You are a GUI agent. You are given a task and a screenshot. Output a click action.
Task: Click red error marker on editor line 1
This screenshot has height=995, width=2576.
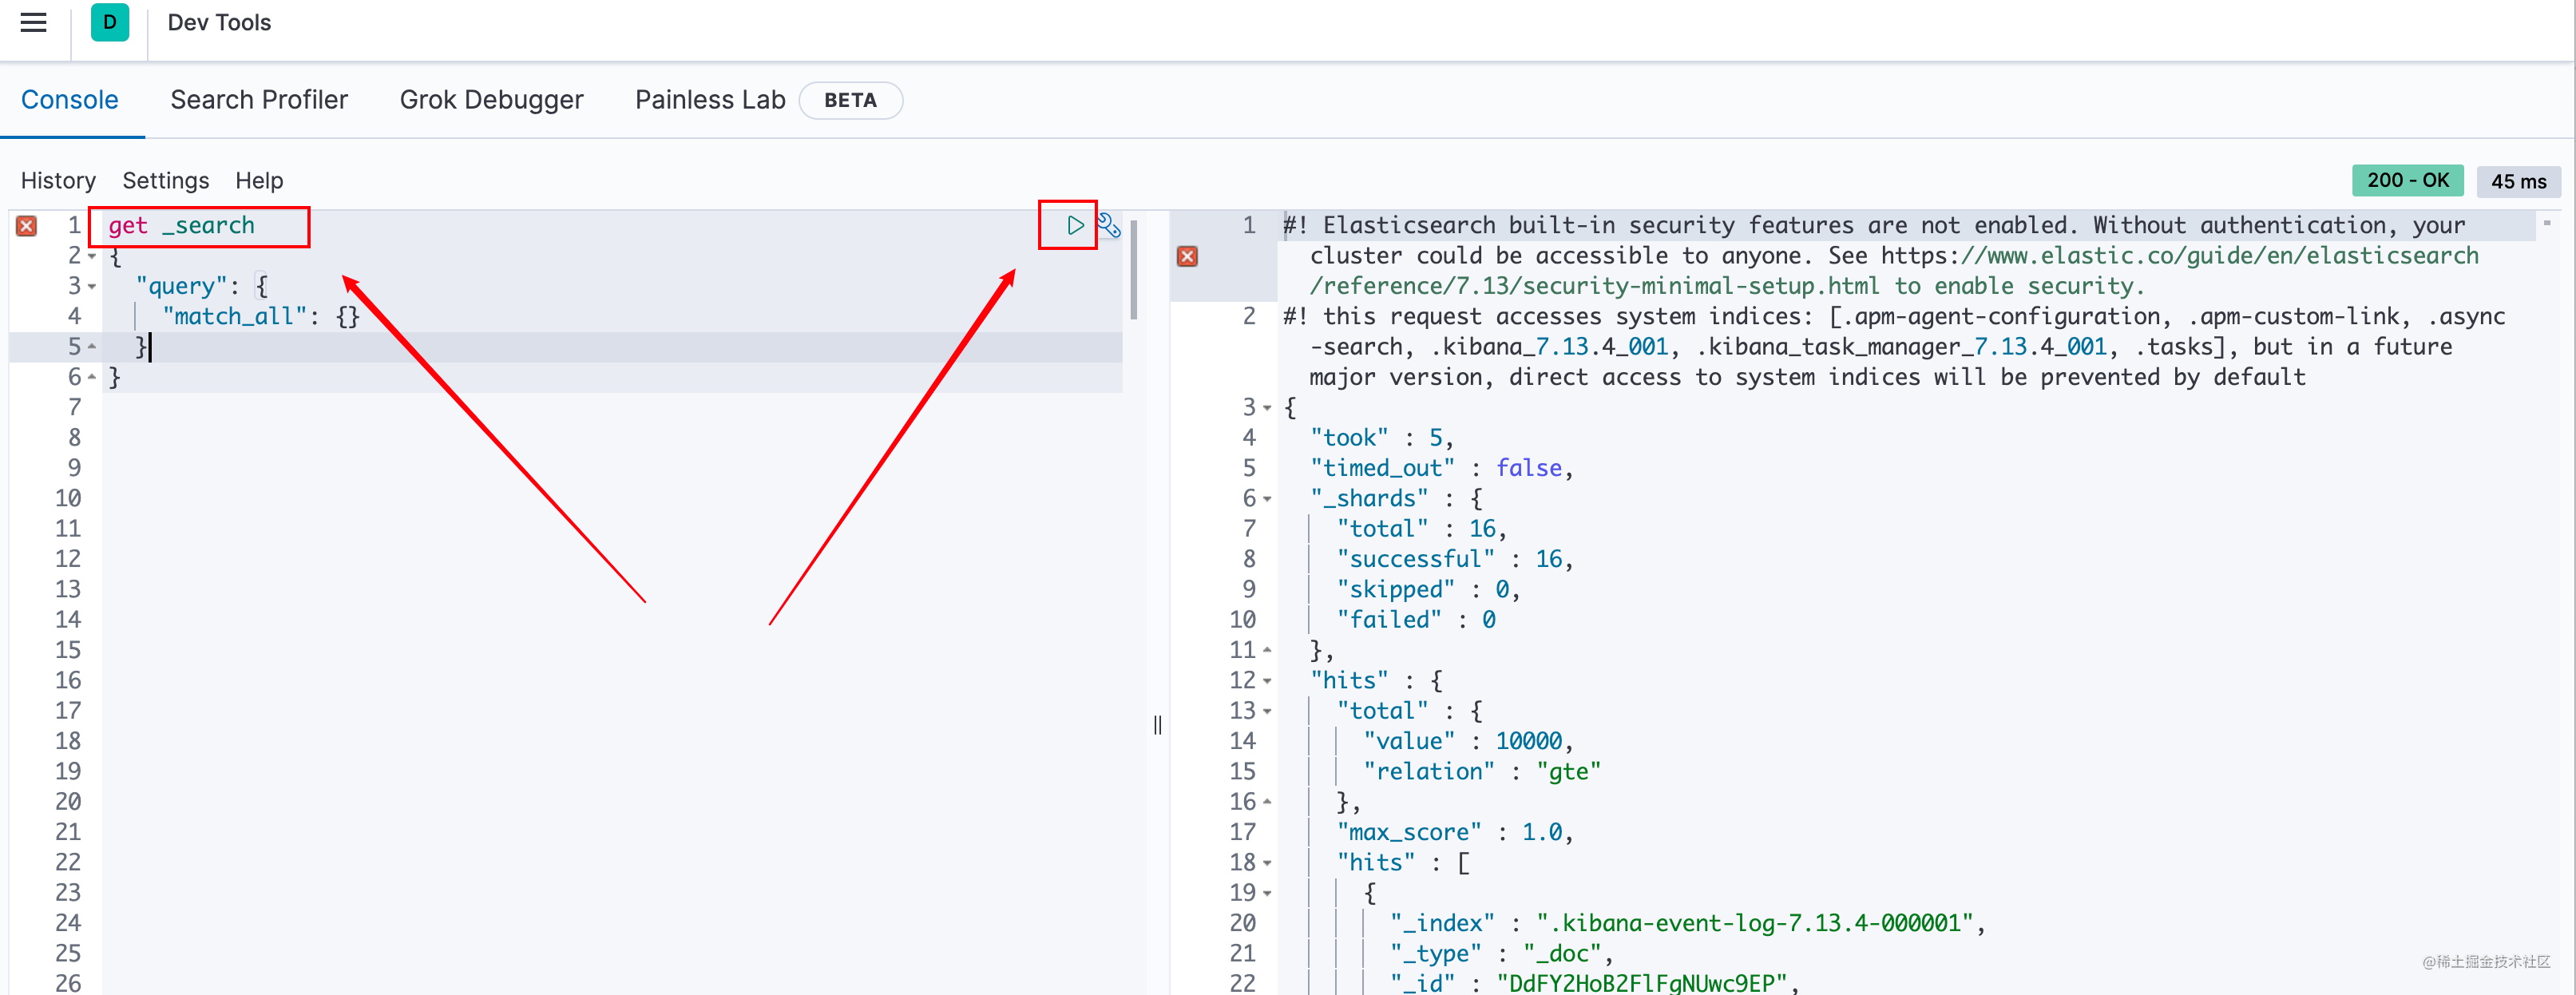point(27,226)
